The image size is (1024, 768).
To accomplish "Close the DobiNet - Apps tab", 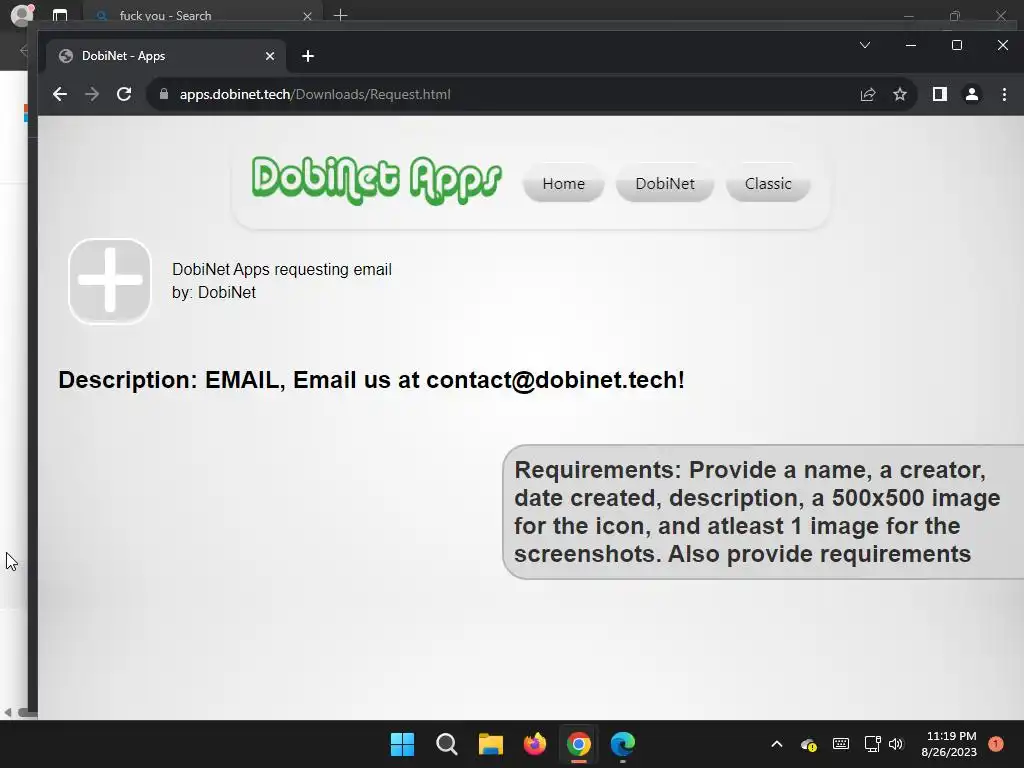I will coord(270,56).
